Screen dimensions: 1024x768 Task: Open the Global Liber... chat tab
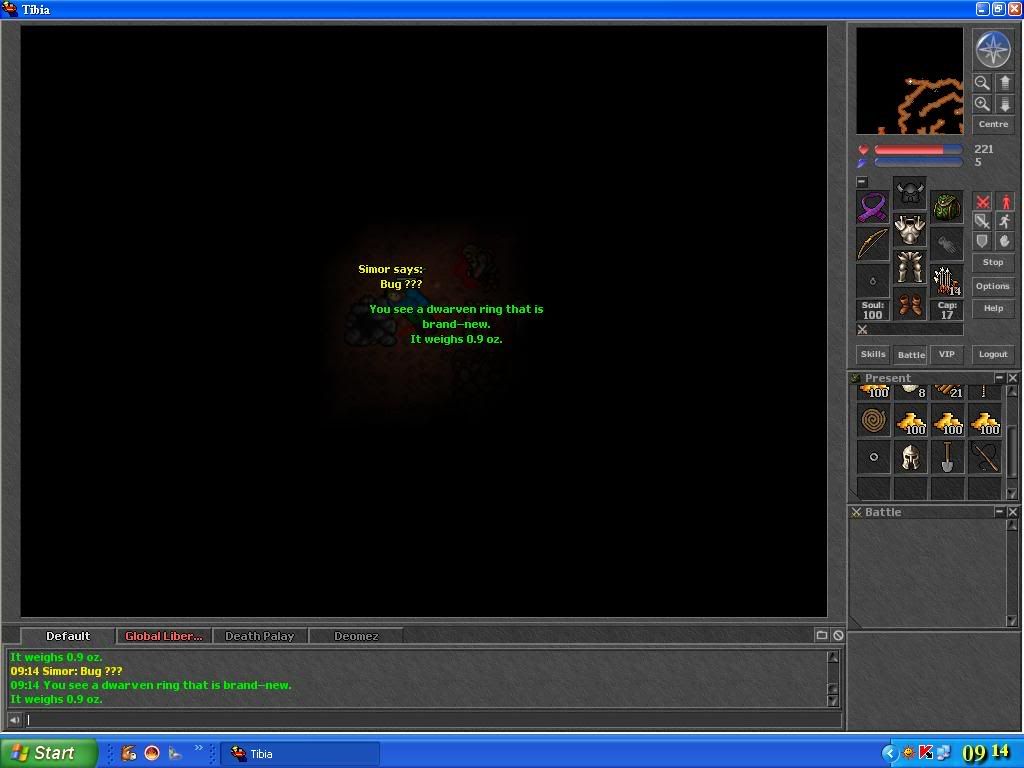click(x=164, y=636)
